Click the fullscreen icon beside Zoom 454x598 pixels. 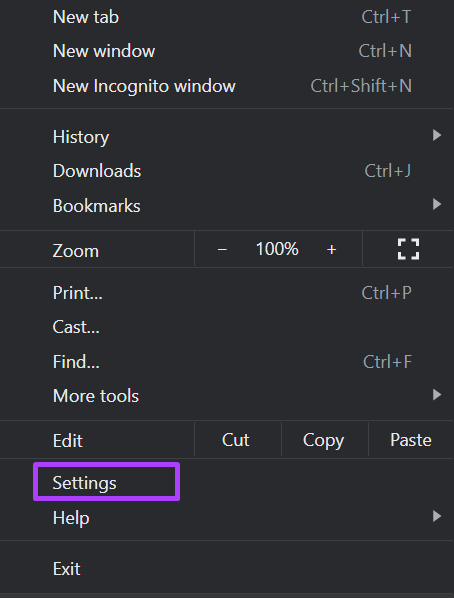click(408, 249)
